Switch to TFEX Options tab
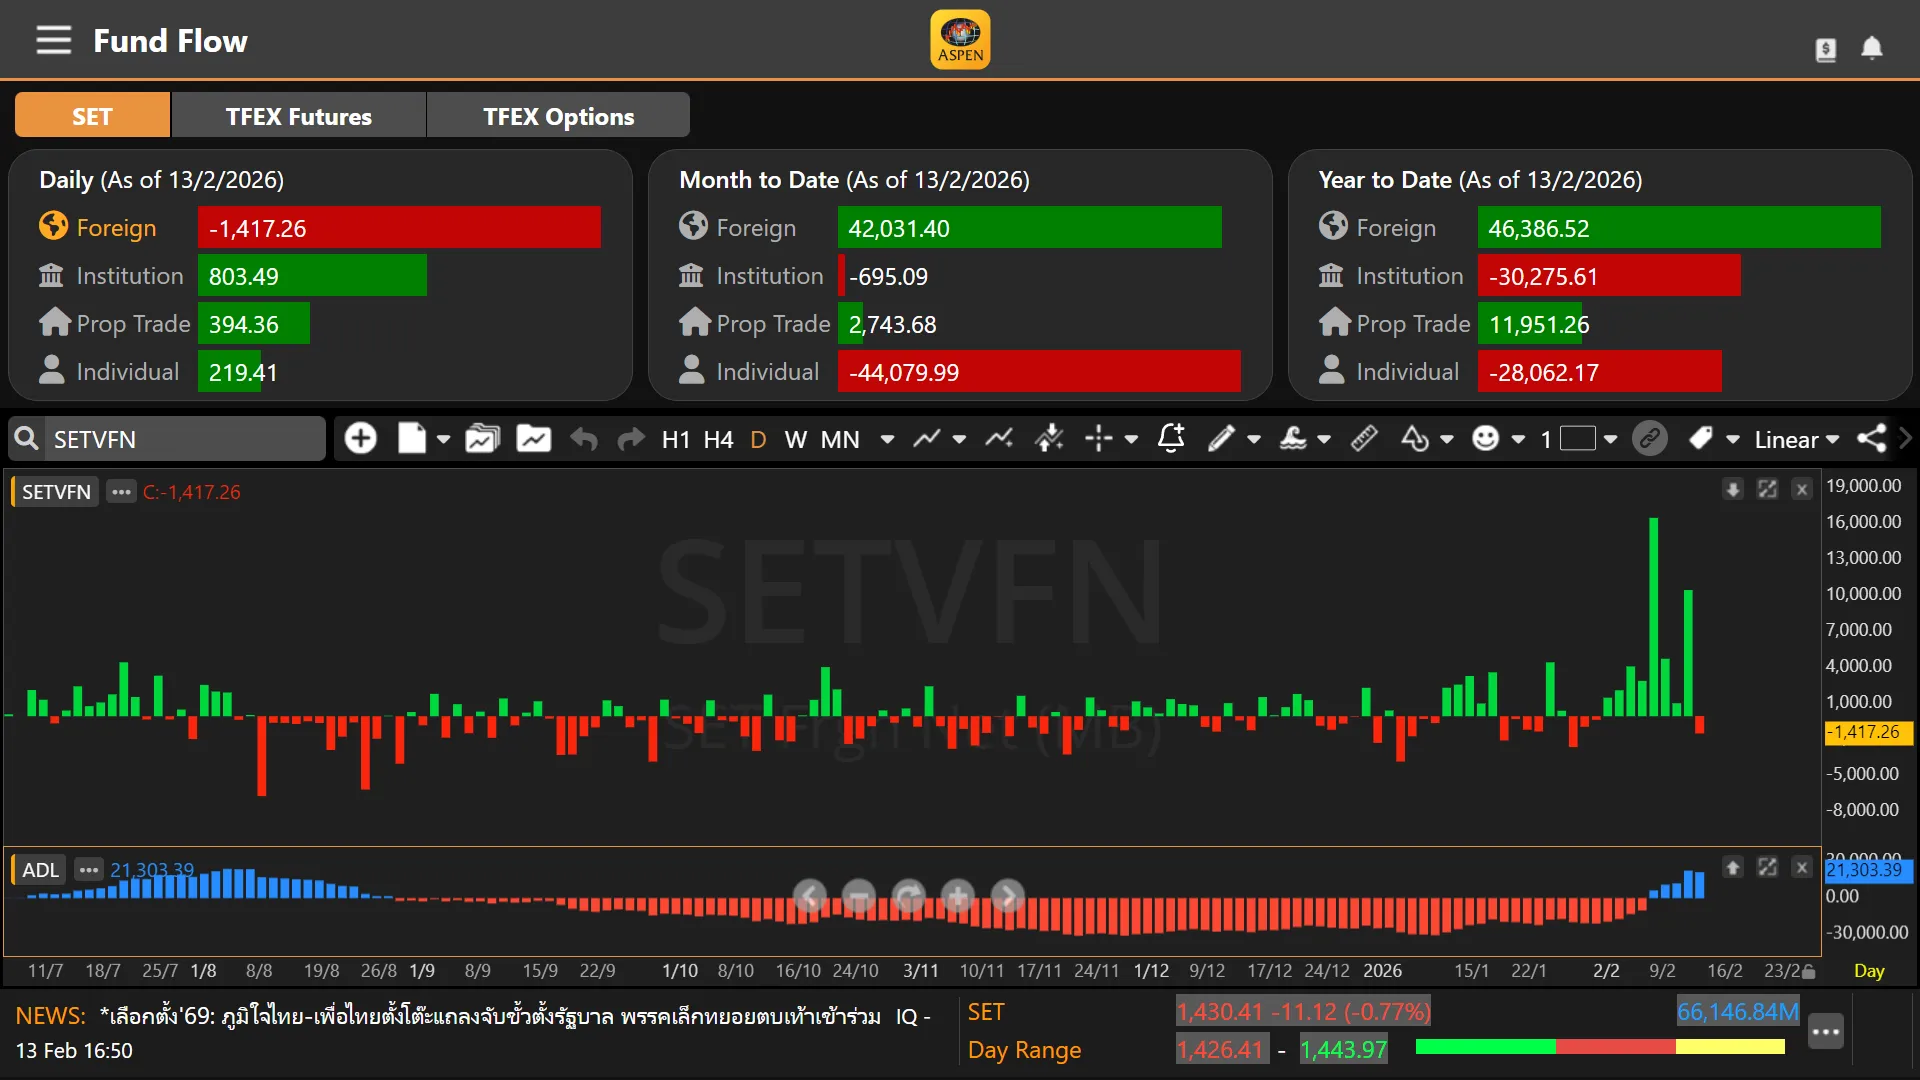This screenshot has height=1080, width=1920. (558, 116)
